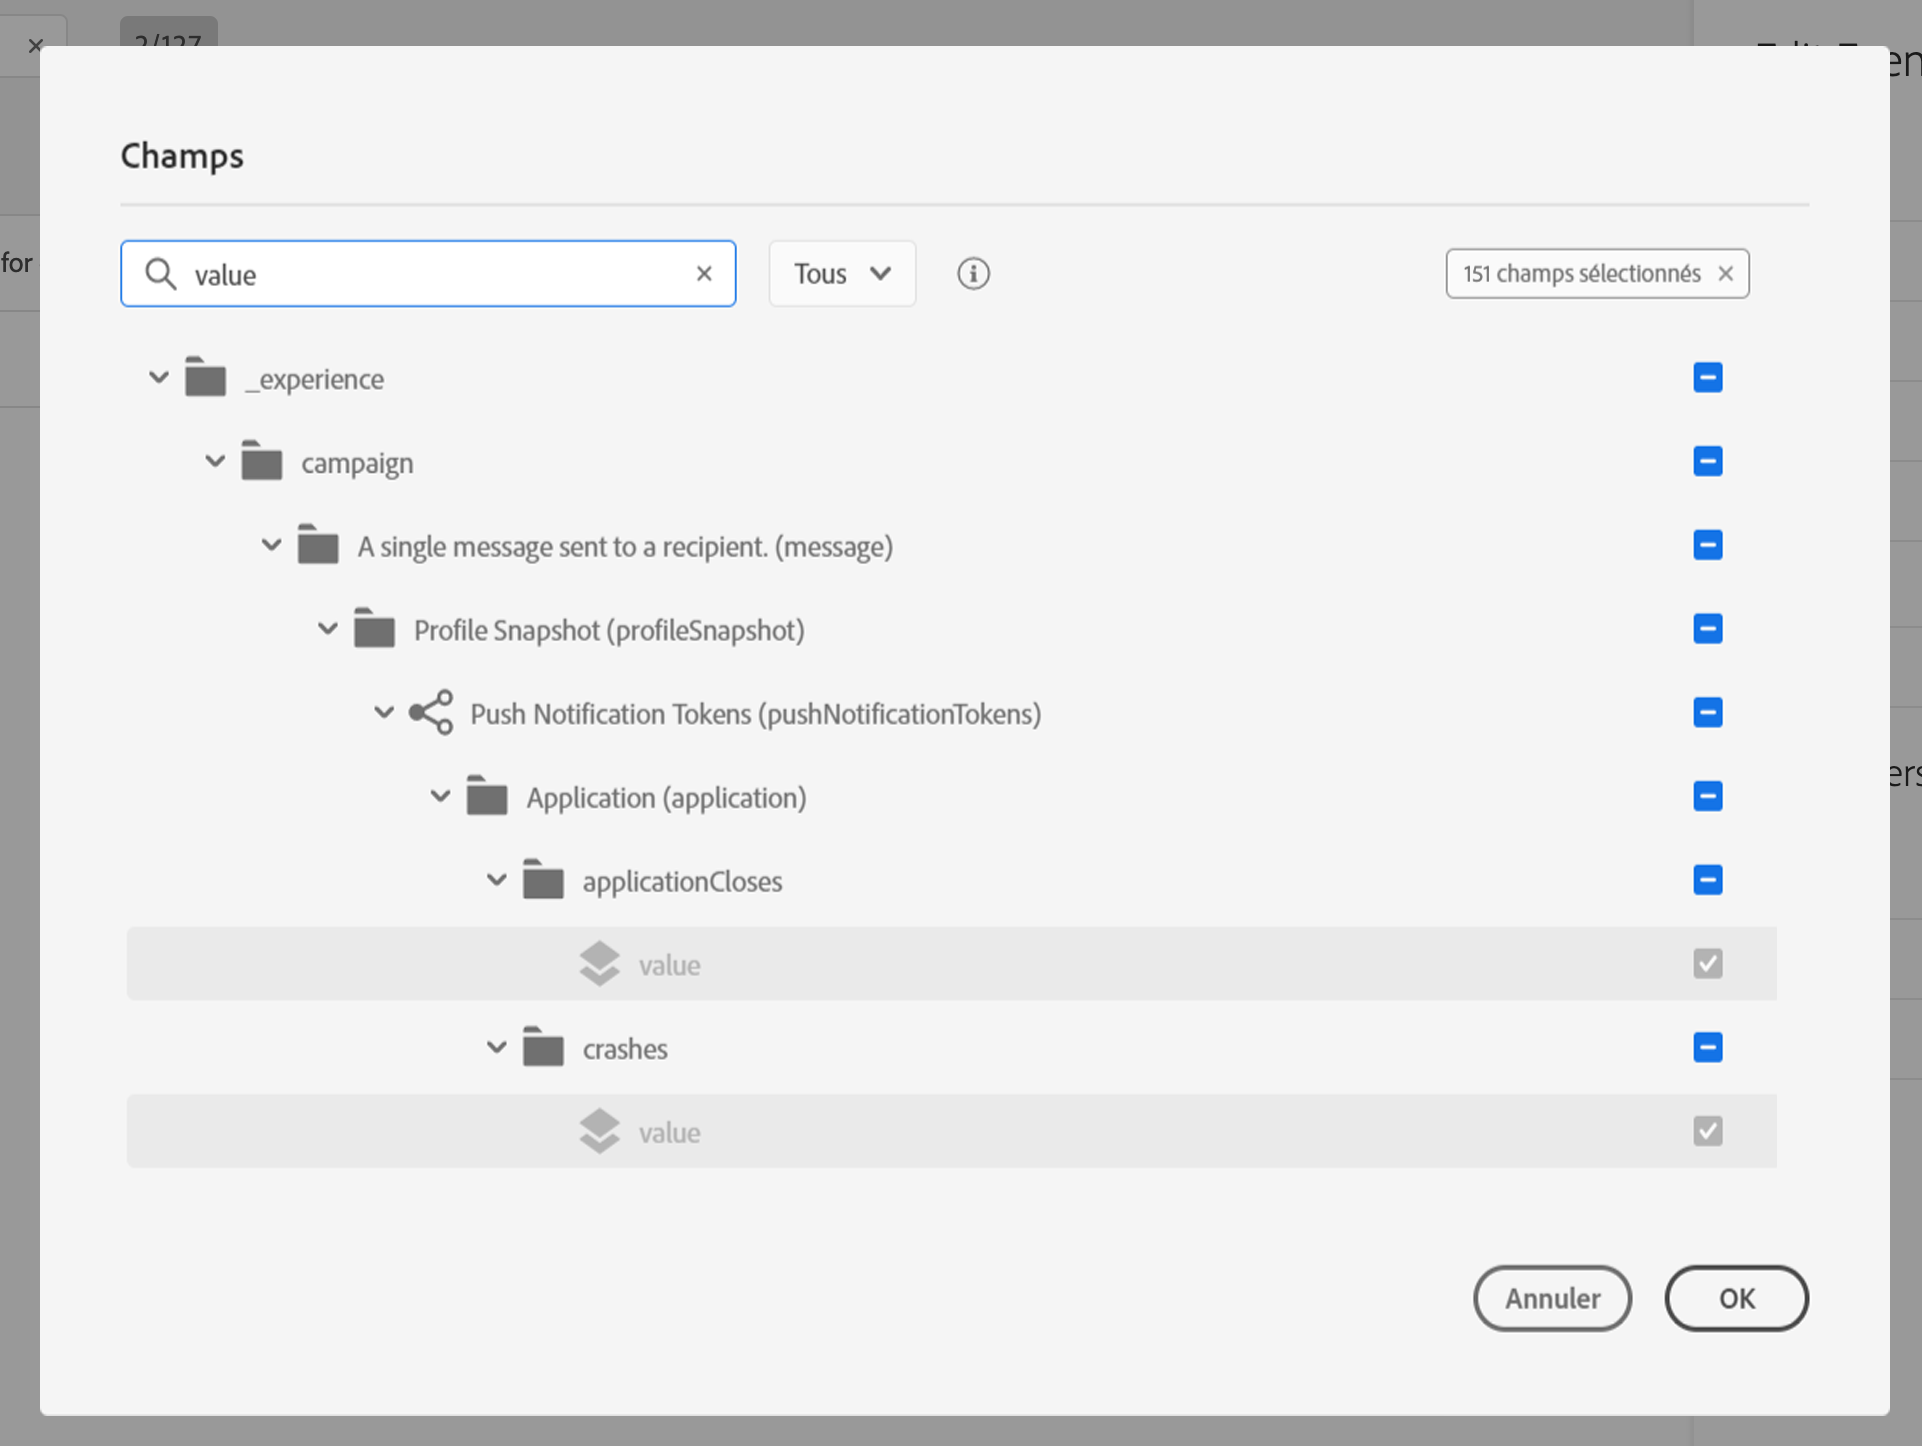Click into the value search field
The width and height of the screenshot is (1922, 1446).
(430, 274)
